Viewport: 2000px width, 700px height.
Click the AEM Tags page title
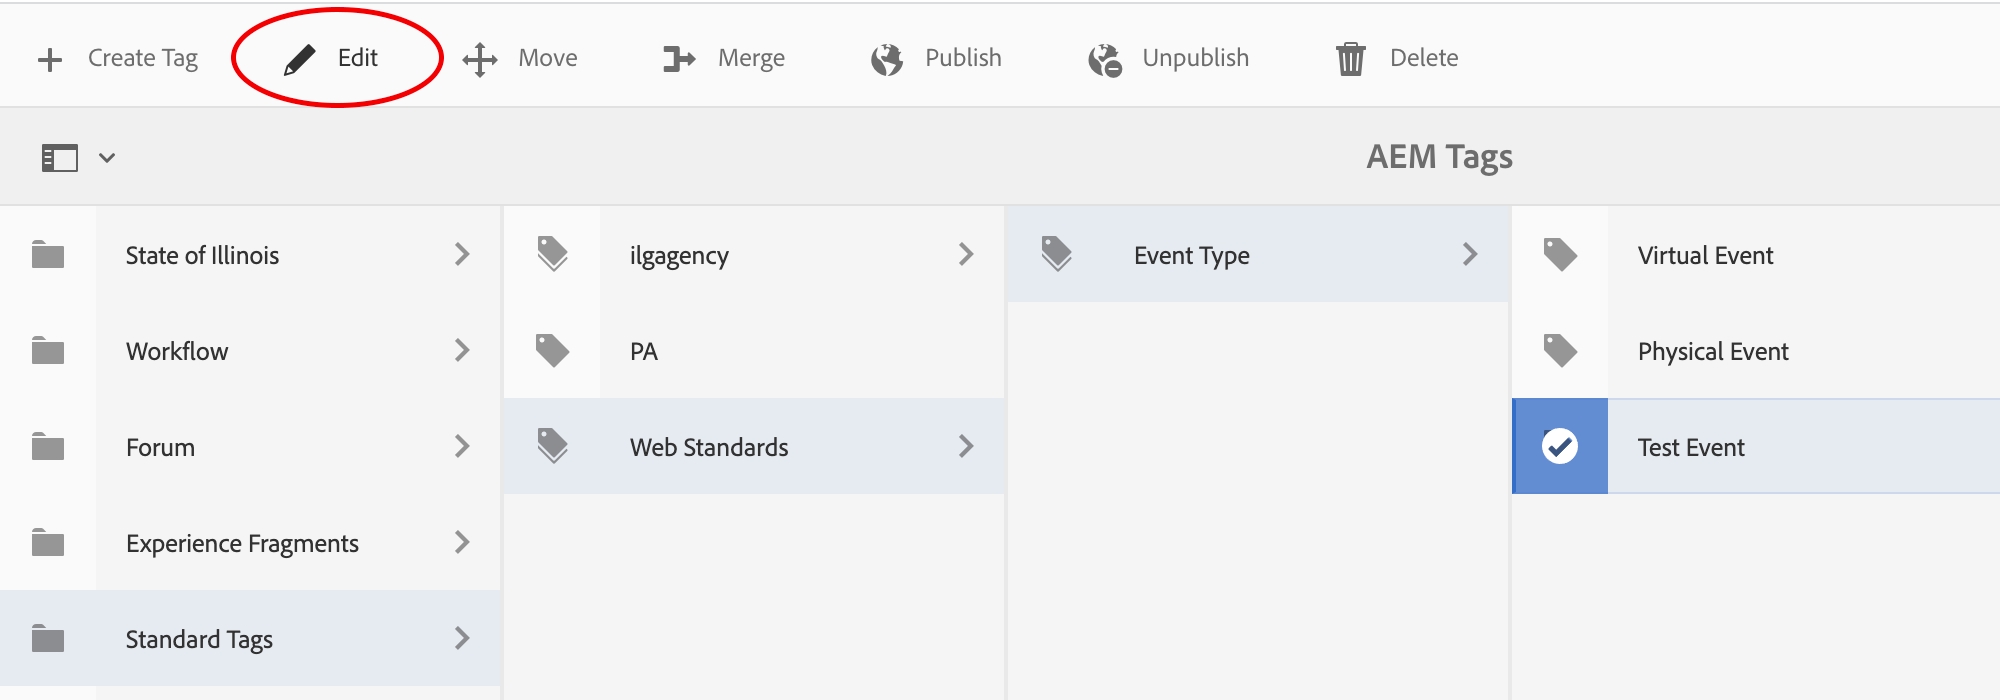click(x=1439, y=157)
